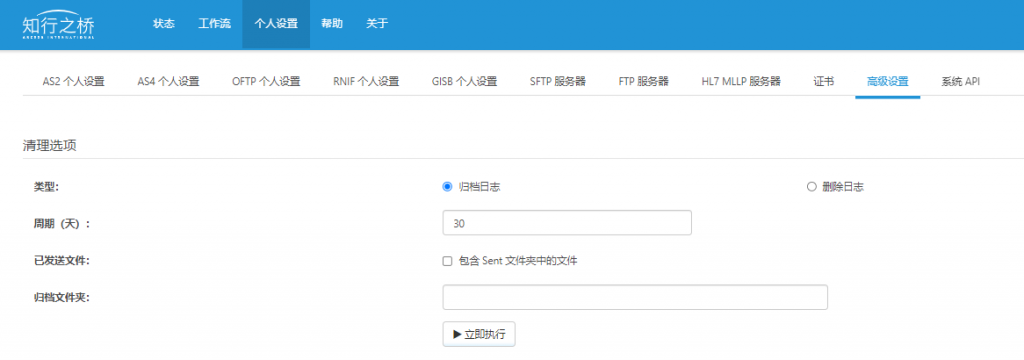Select 个人设置 in the top navigation
The image size is (1024, 360).
click(276, 24)
